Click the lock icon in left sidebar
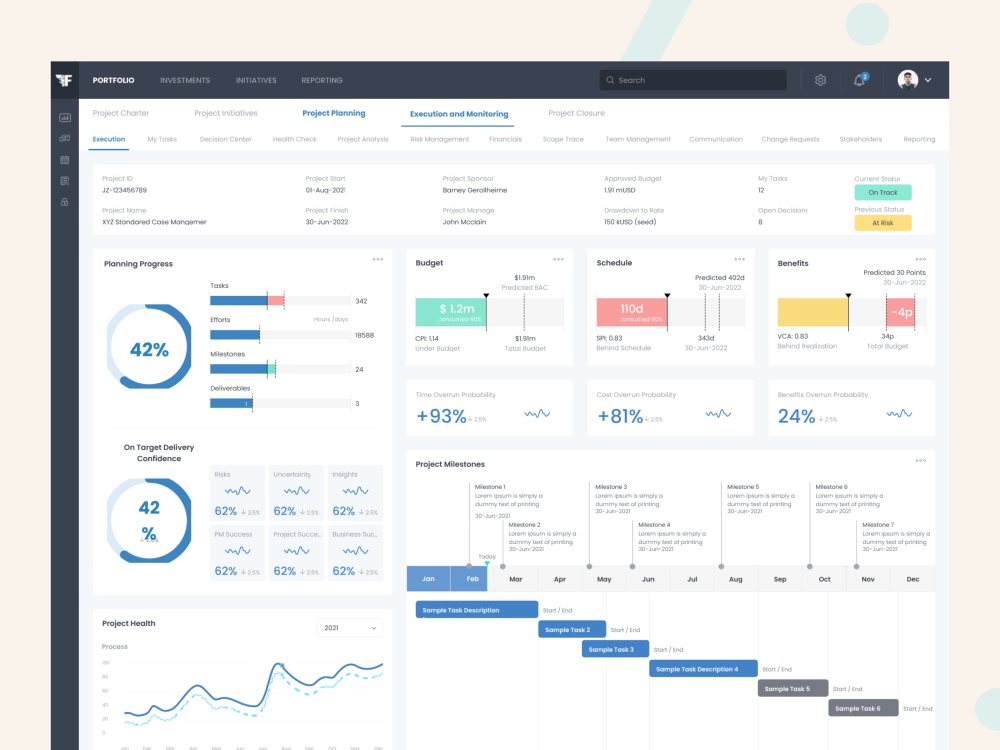Viewport: 1000px width, 750px height. coord(64,202)
